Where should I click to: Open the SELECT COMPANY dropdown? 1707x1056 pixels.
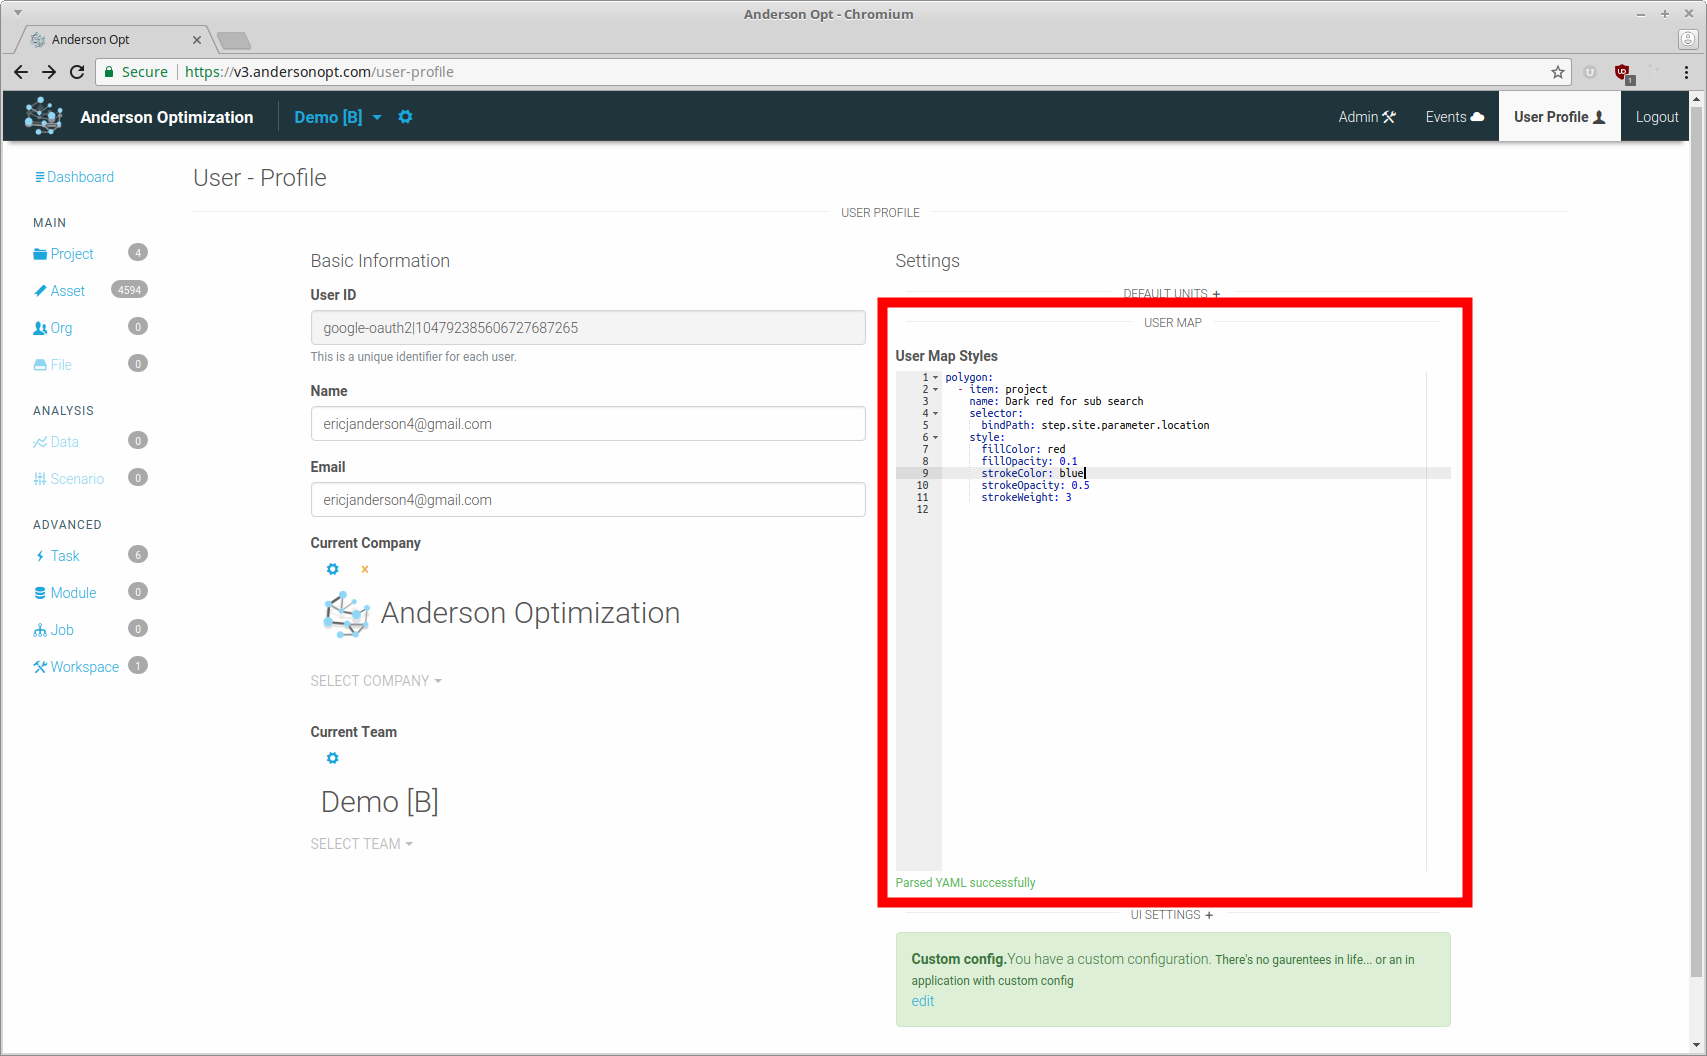(375, 681)
